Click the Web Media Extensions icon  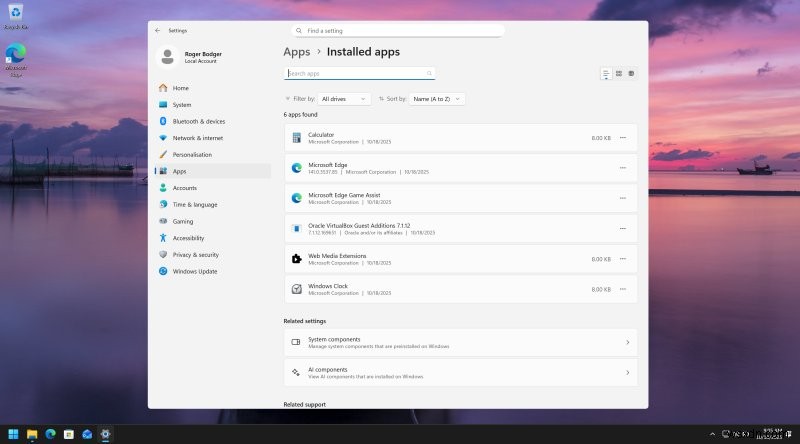296,259
